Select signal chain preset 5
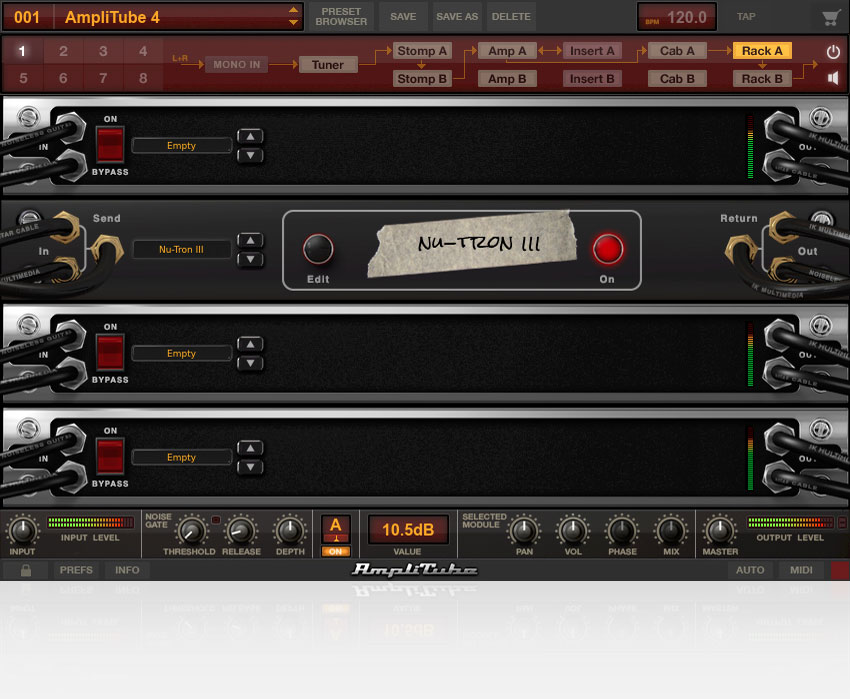Viewport: 850px width, 699px height. coord(23,78)
